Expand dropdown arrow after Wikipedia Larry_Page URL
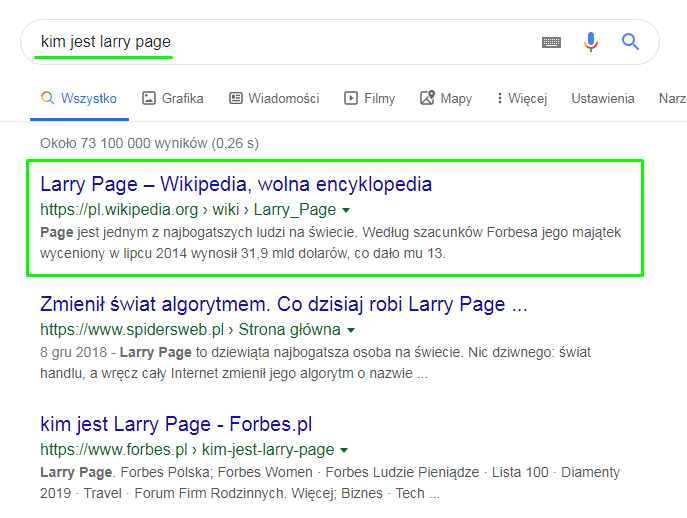687x518 pixels. click(x=346, y=211)
